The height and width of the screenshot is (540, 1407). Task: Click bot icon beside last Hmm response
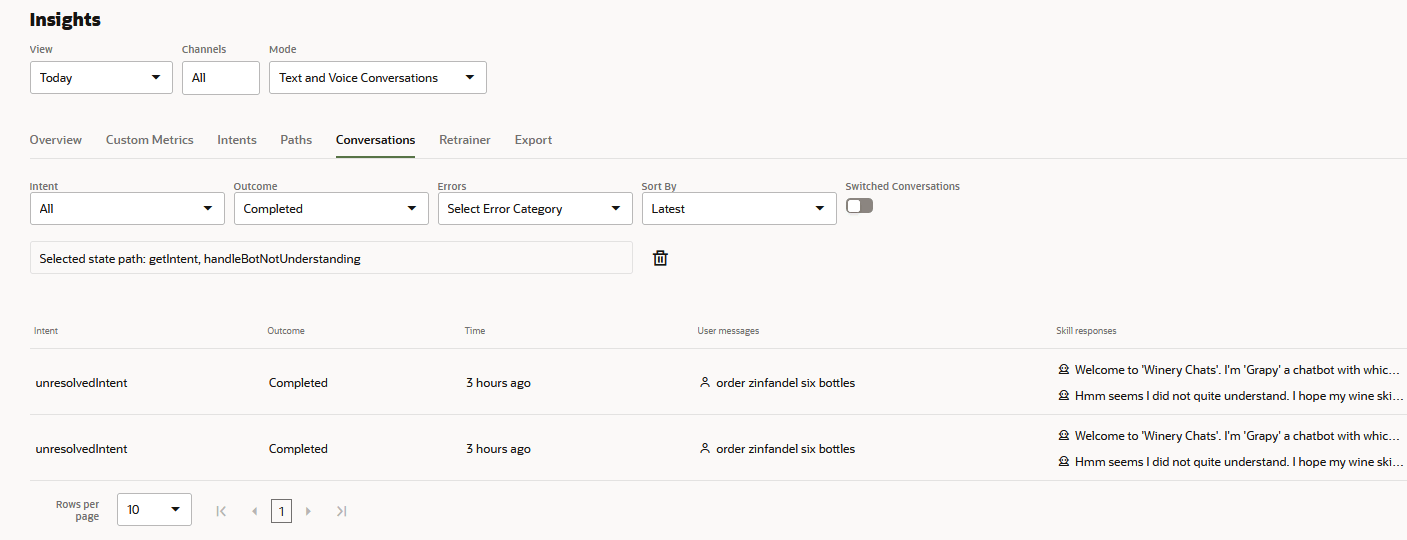pos(1063,462)
